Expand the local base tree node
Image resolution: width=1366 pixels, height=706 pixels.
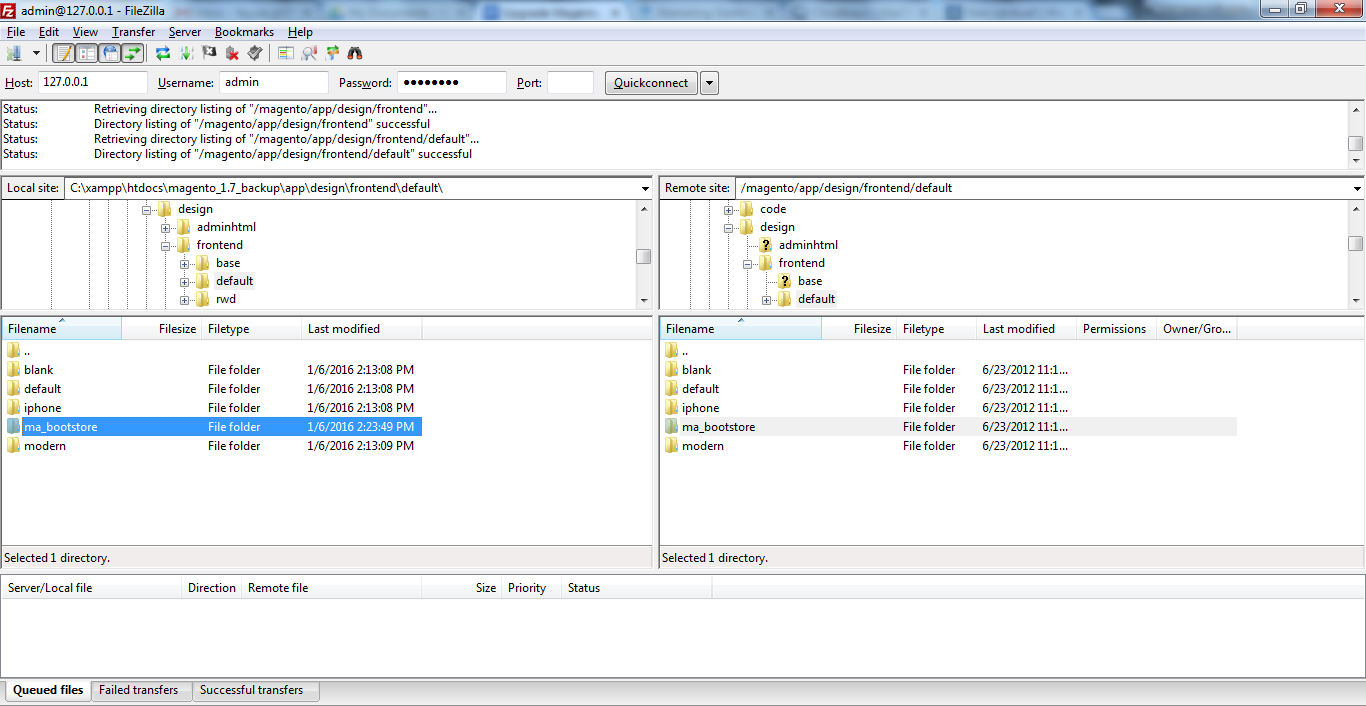click(185, 264)
